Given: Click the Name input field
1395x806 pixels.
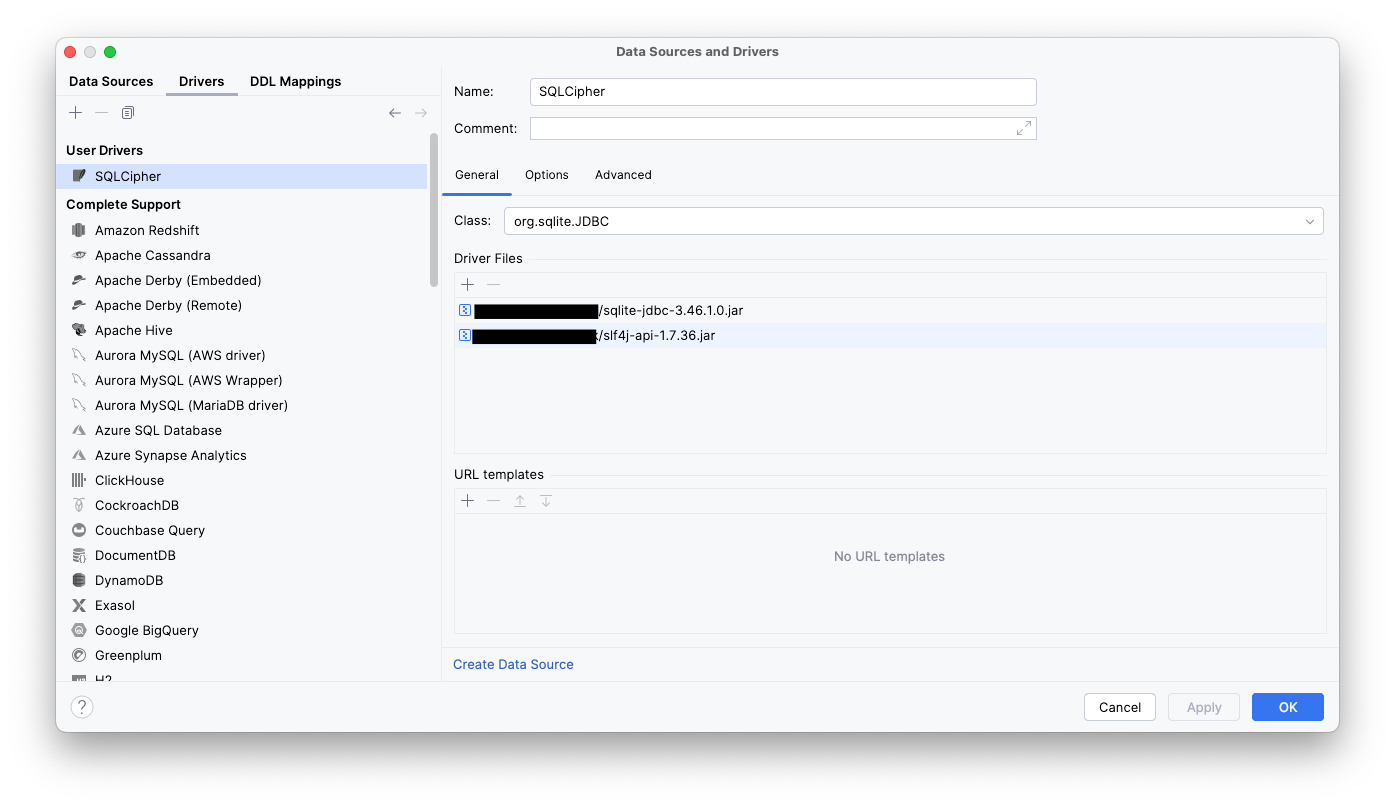Looking at the screenshot, I should coord(783,91).
